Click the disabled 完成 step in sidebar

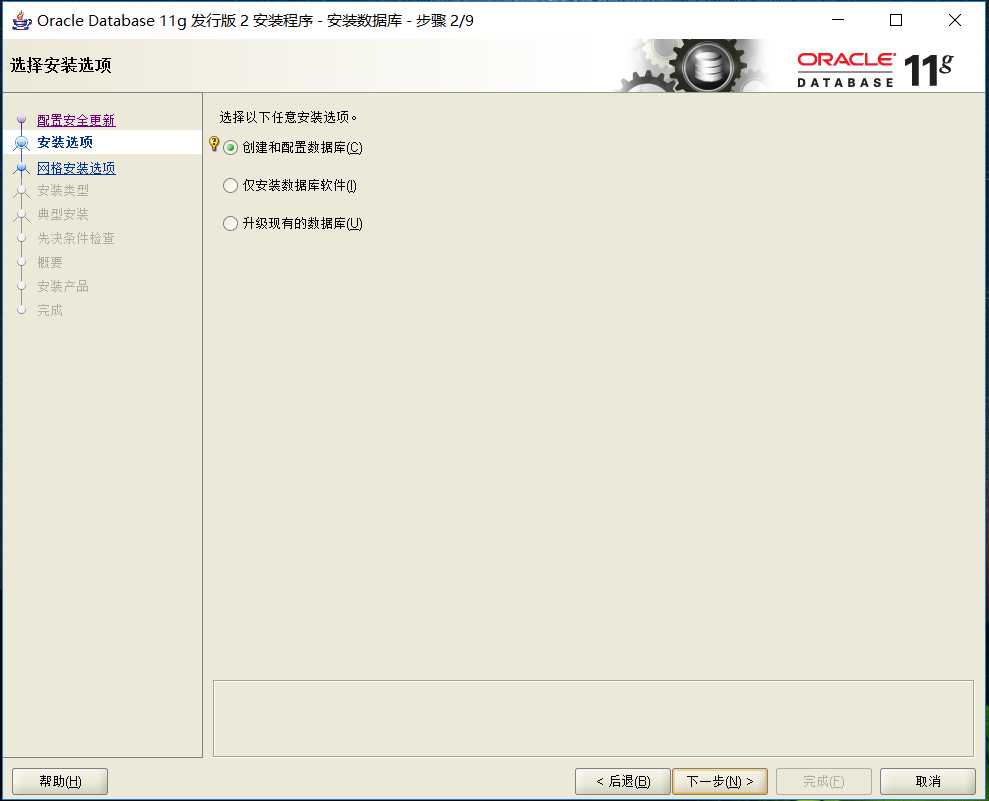pos(50,310)
